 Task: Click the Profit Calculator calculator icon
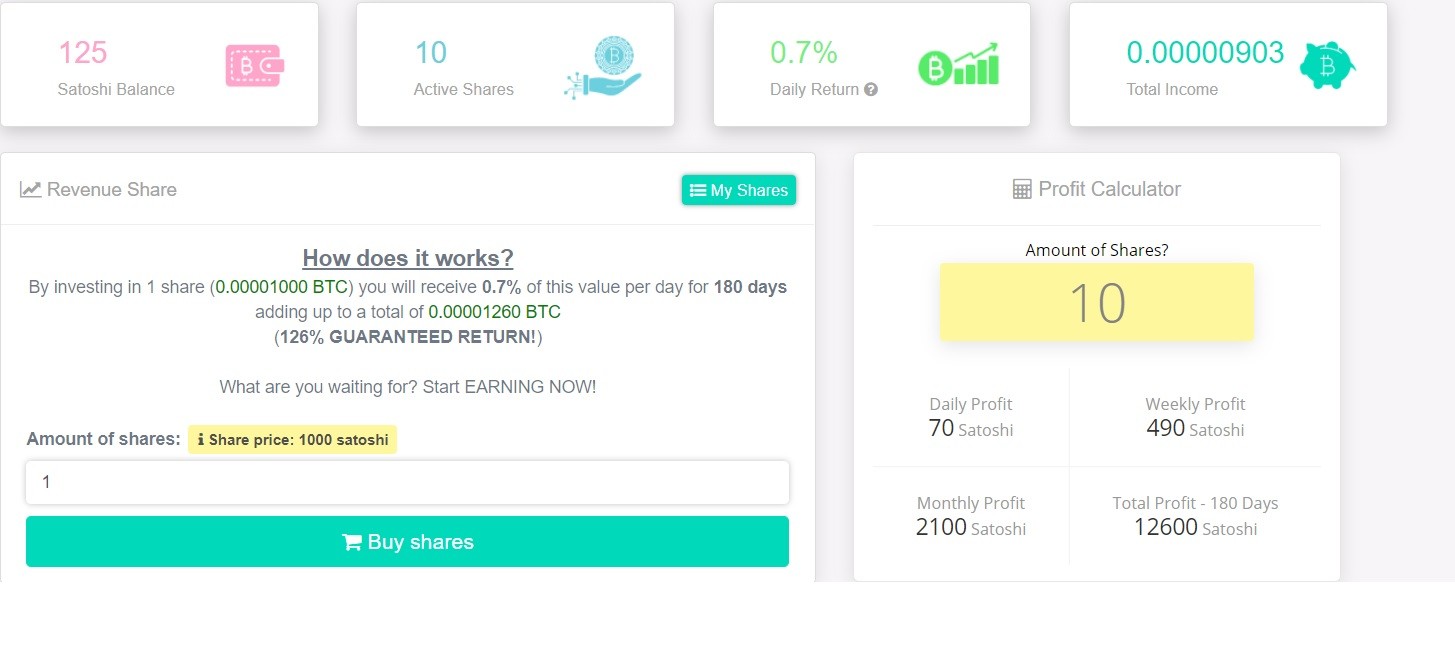pos(1022,189)
